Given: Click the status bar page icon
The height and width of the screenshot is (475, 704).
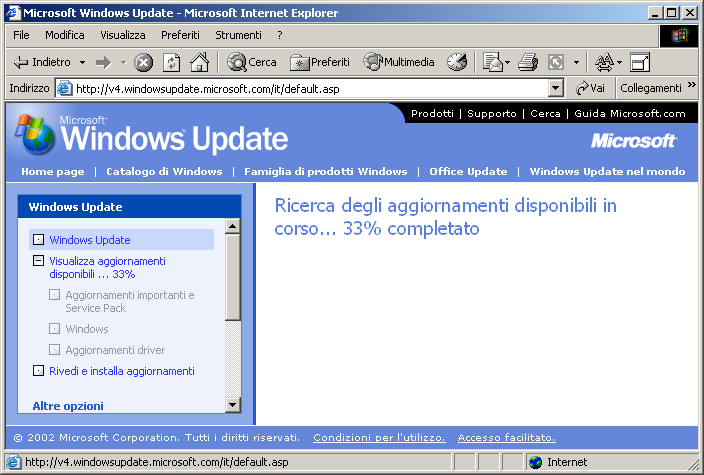Looking at the screenshot, I should (13, 462).
